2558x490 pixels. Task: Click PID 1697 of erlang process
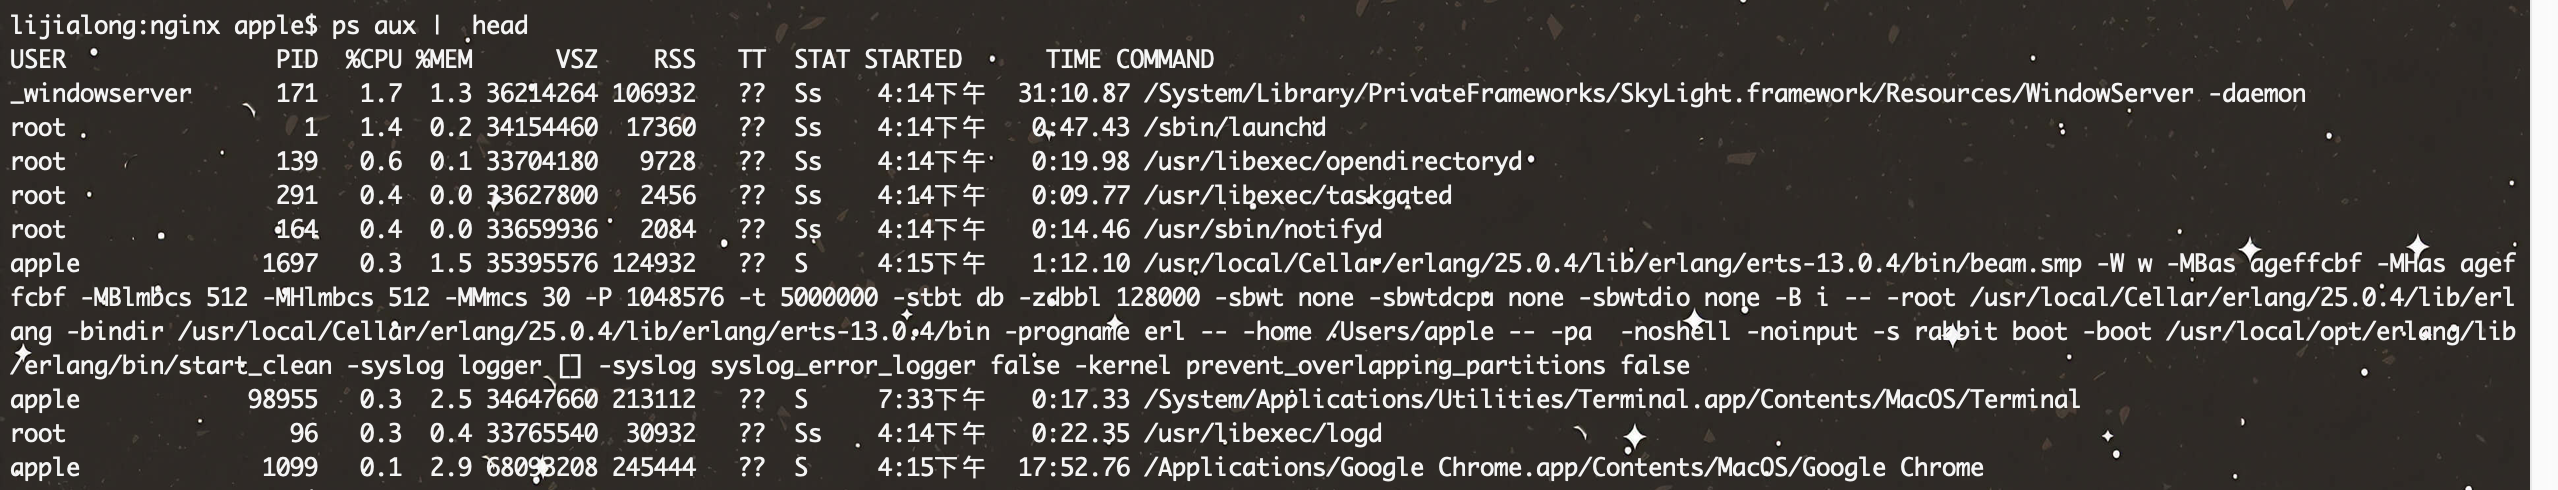coord(290,263)
